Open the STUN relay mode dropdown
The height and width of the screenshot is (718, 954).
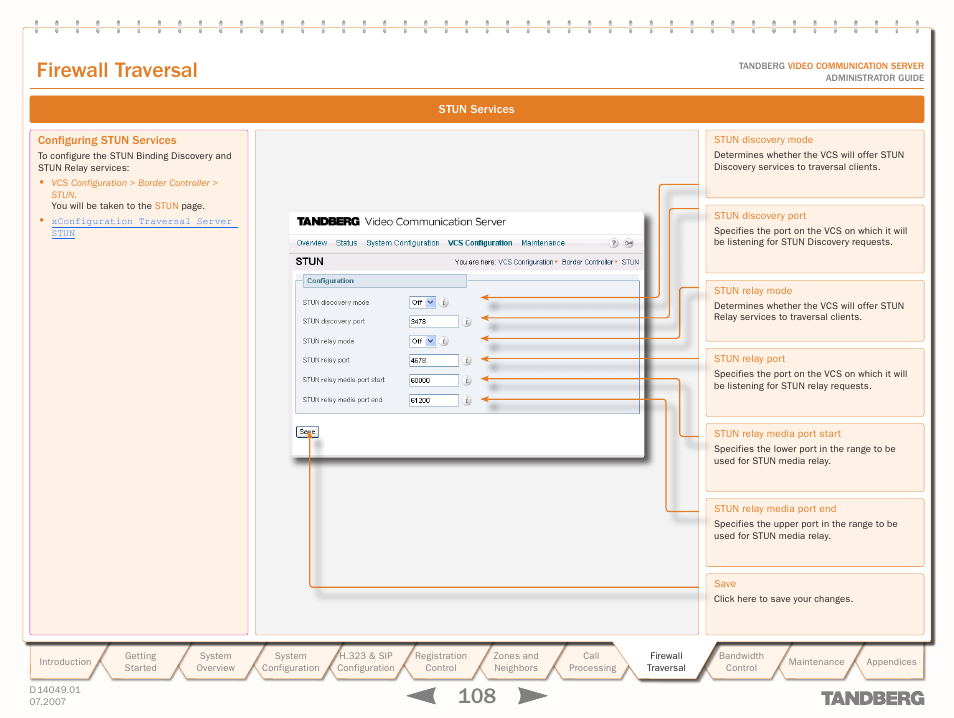(422, 341)
